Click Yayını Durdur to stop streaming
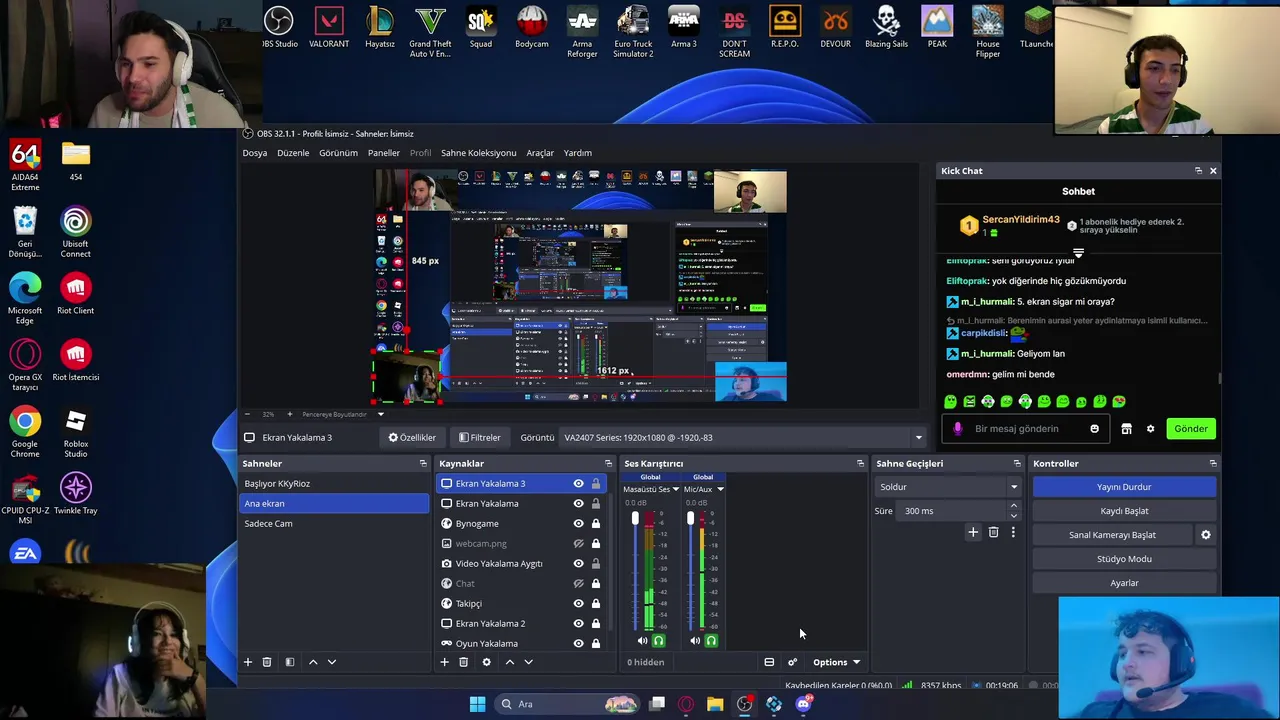The width and height of the screenshot is (1280, 720). pos(1124,487)
